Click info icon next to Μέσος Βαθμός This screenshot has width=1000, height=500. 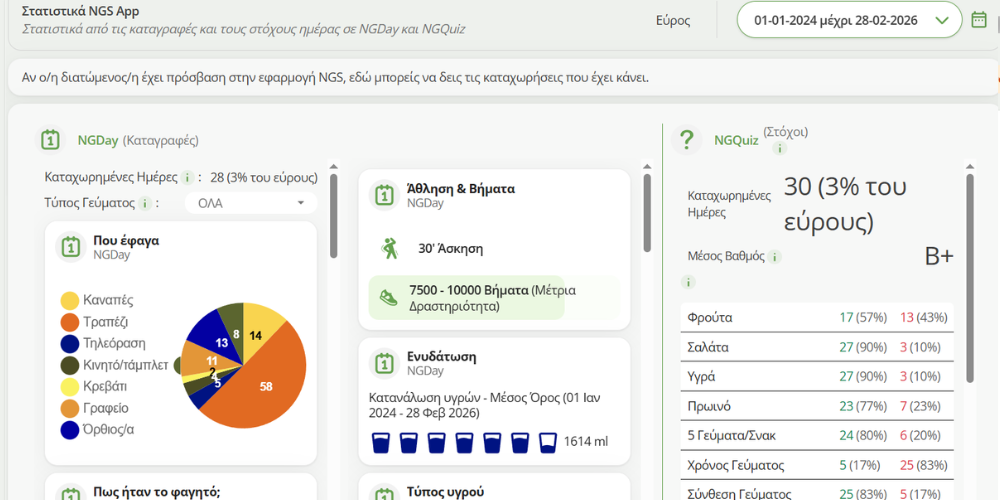coord(775,257)
